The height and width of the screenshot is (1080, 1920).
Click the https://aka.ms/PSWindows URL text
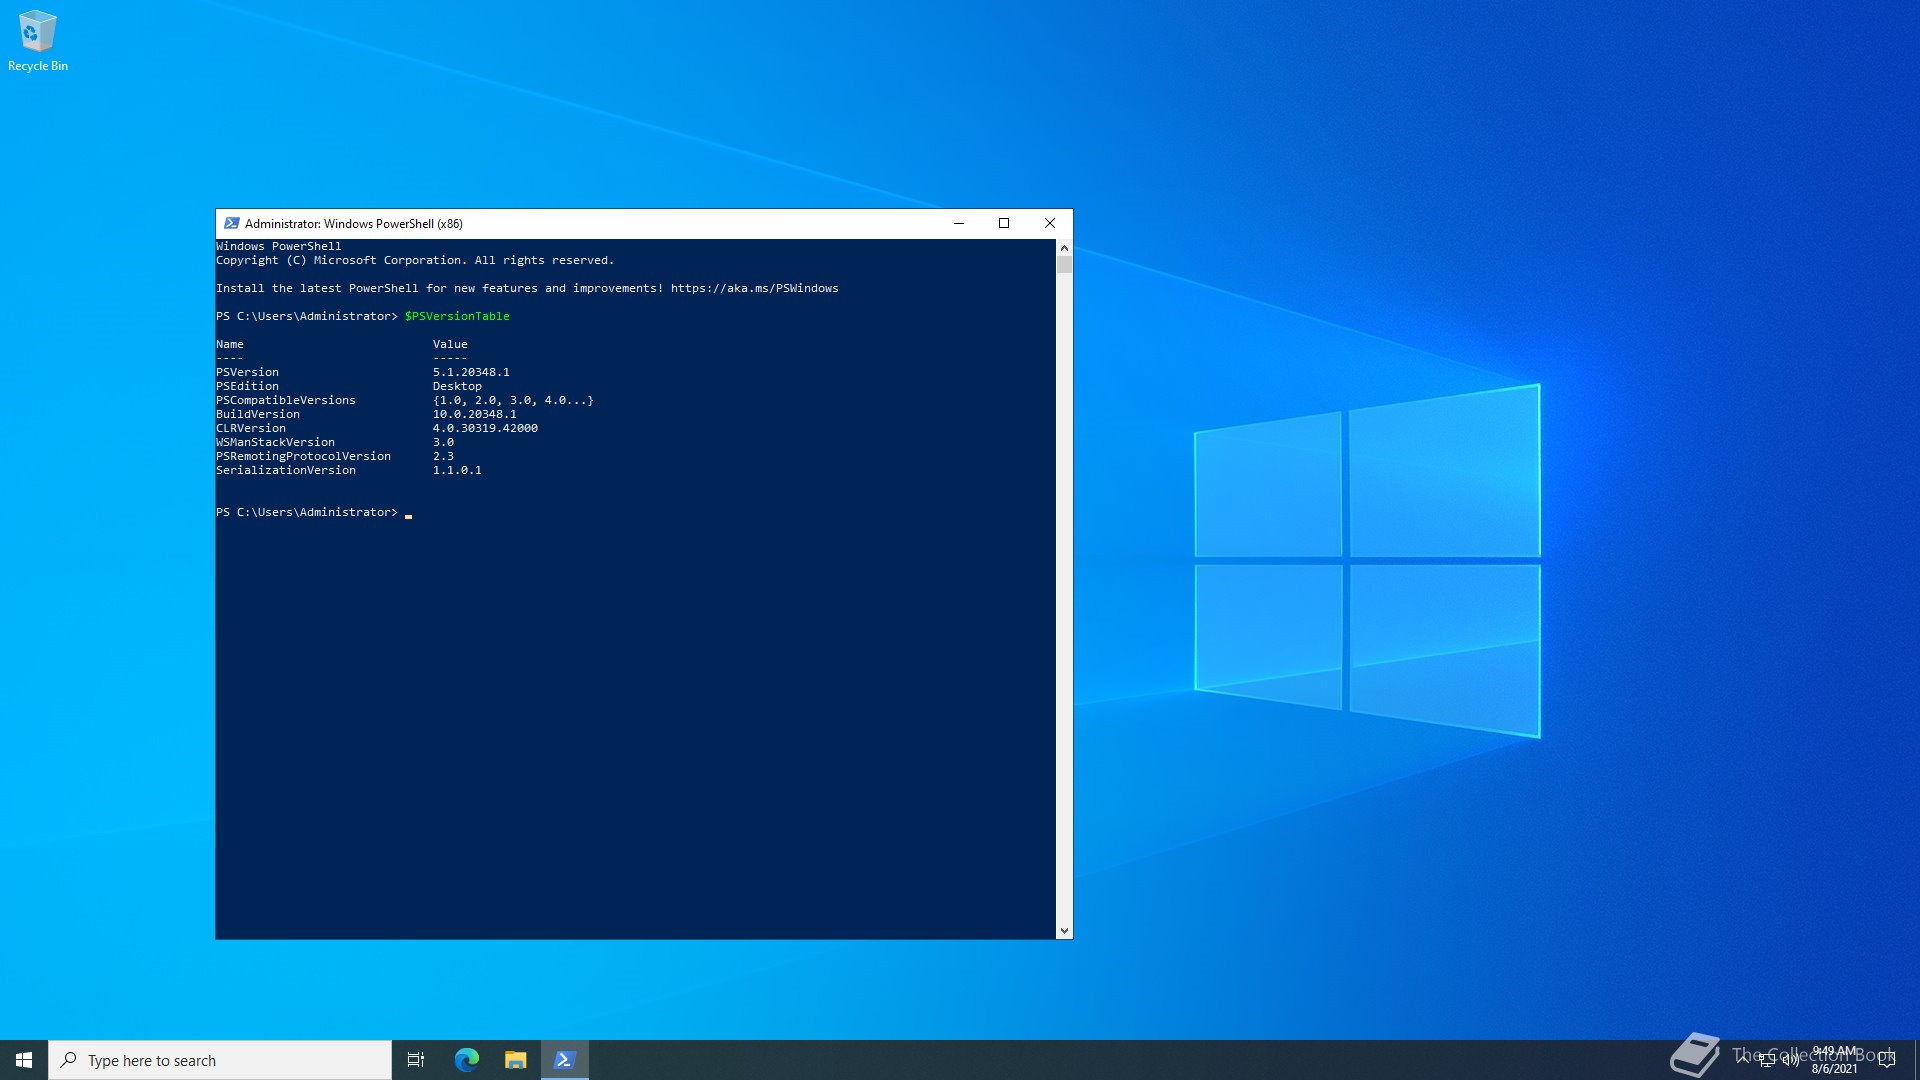[x=754, y=288]
